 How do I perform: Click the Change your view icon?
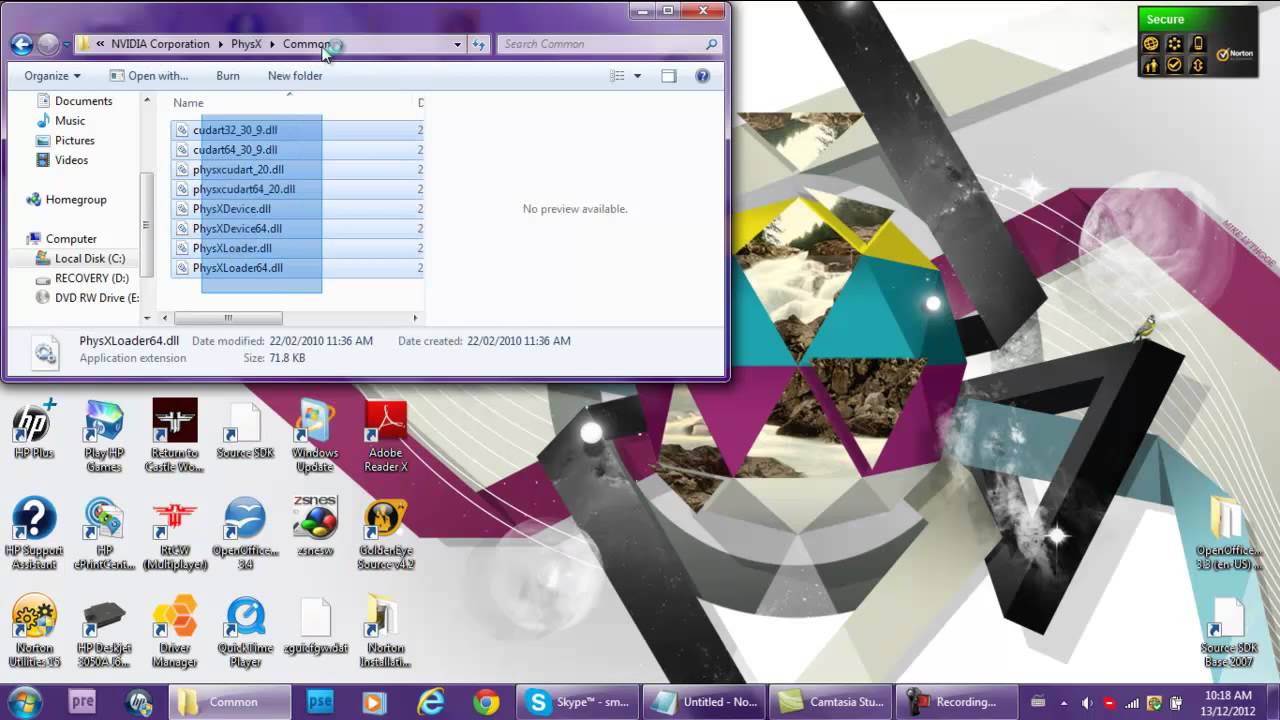coord(617,76)
